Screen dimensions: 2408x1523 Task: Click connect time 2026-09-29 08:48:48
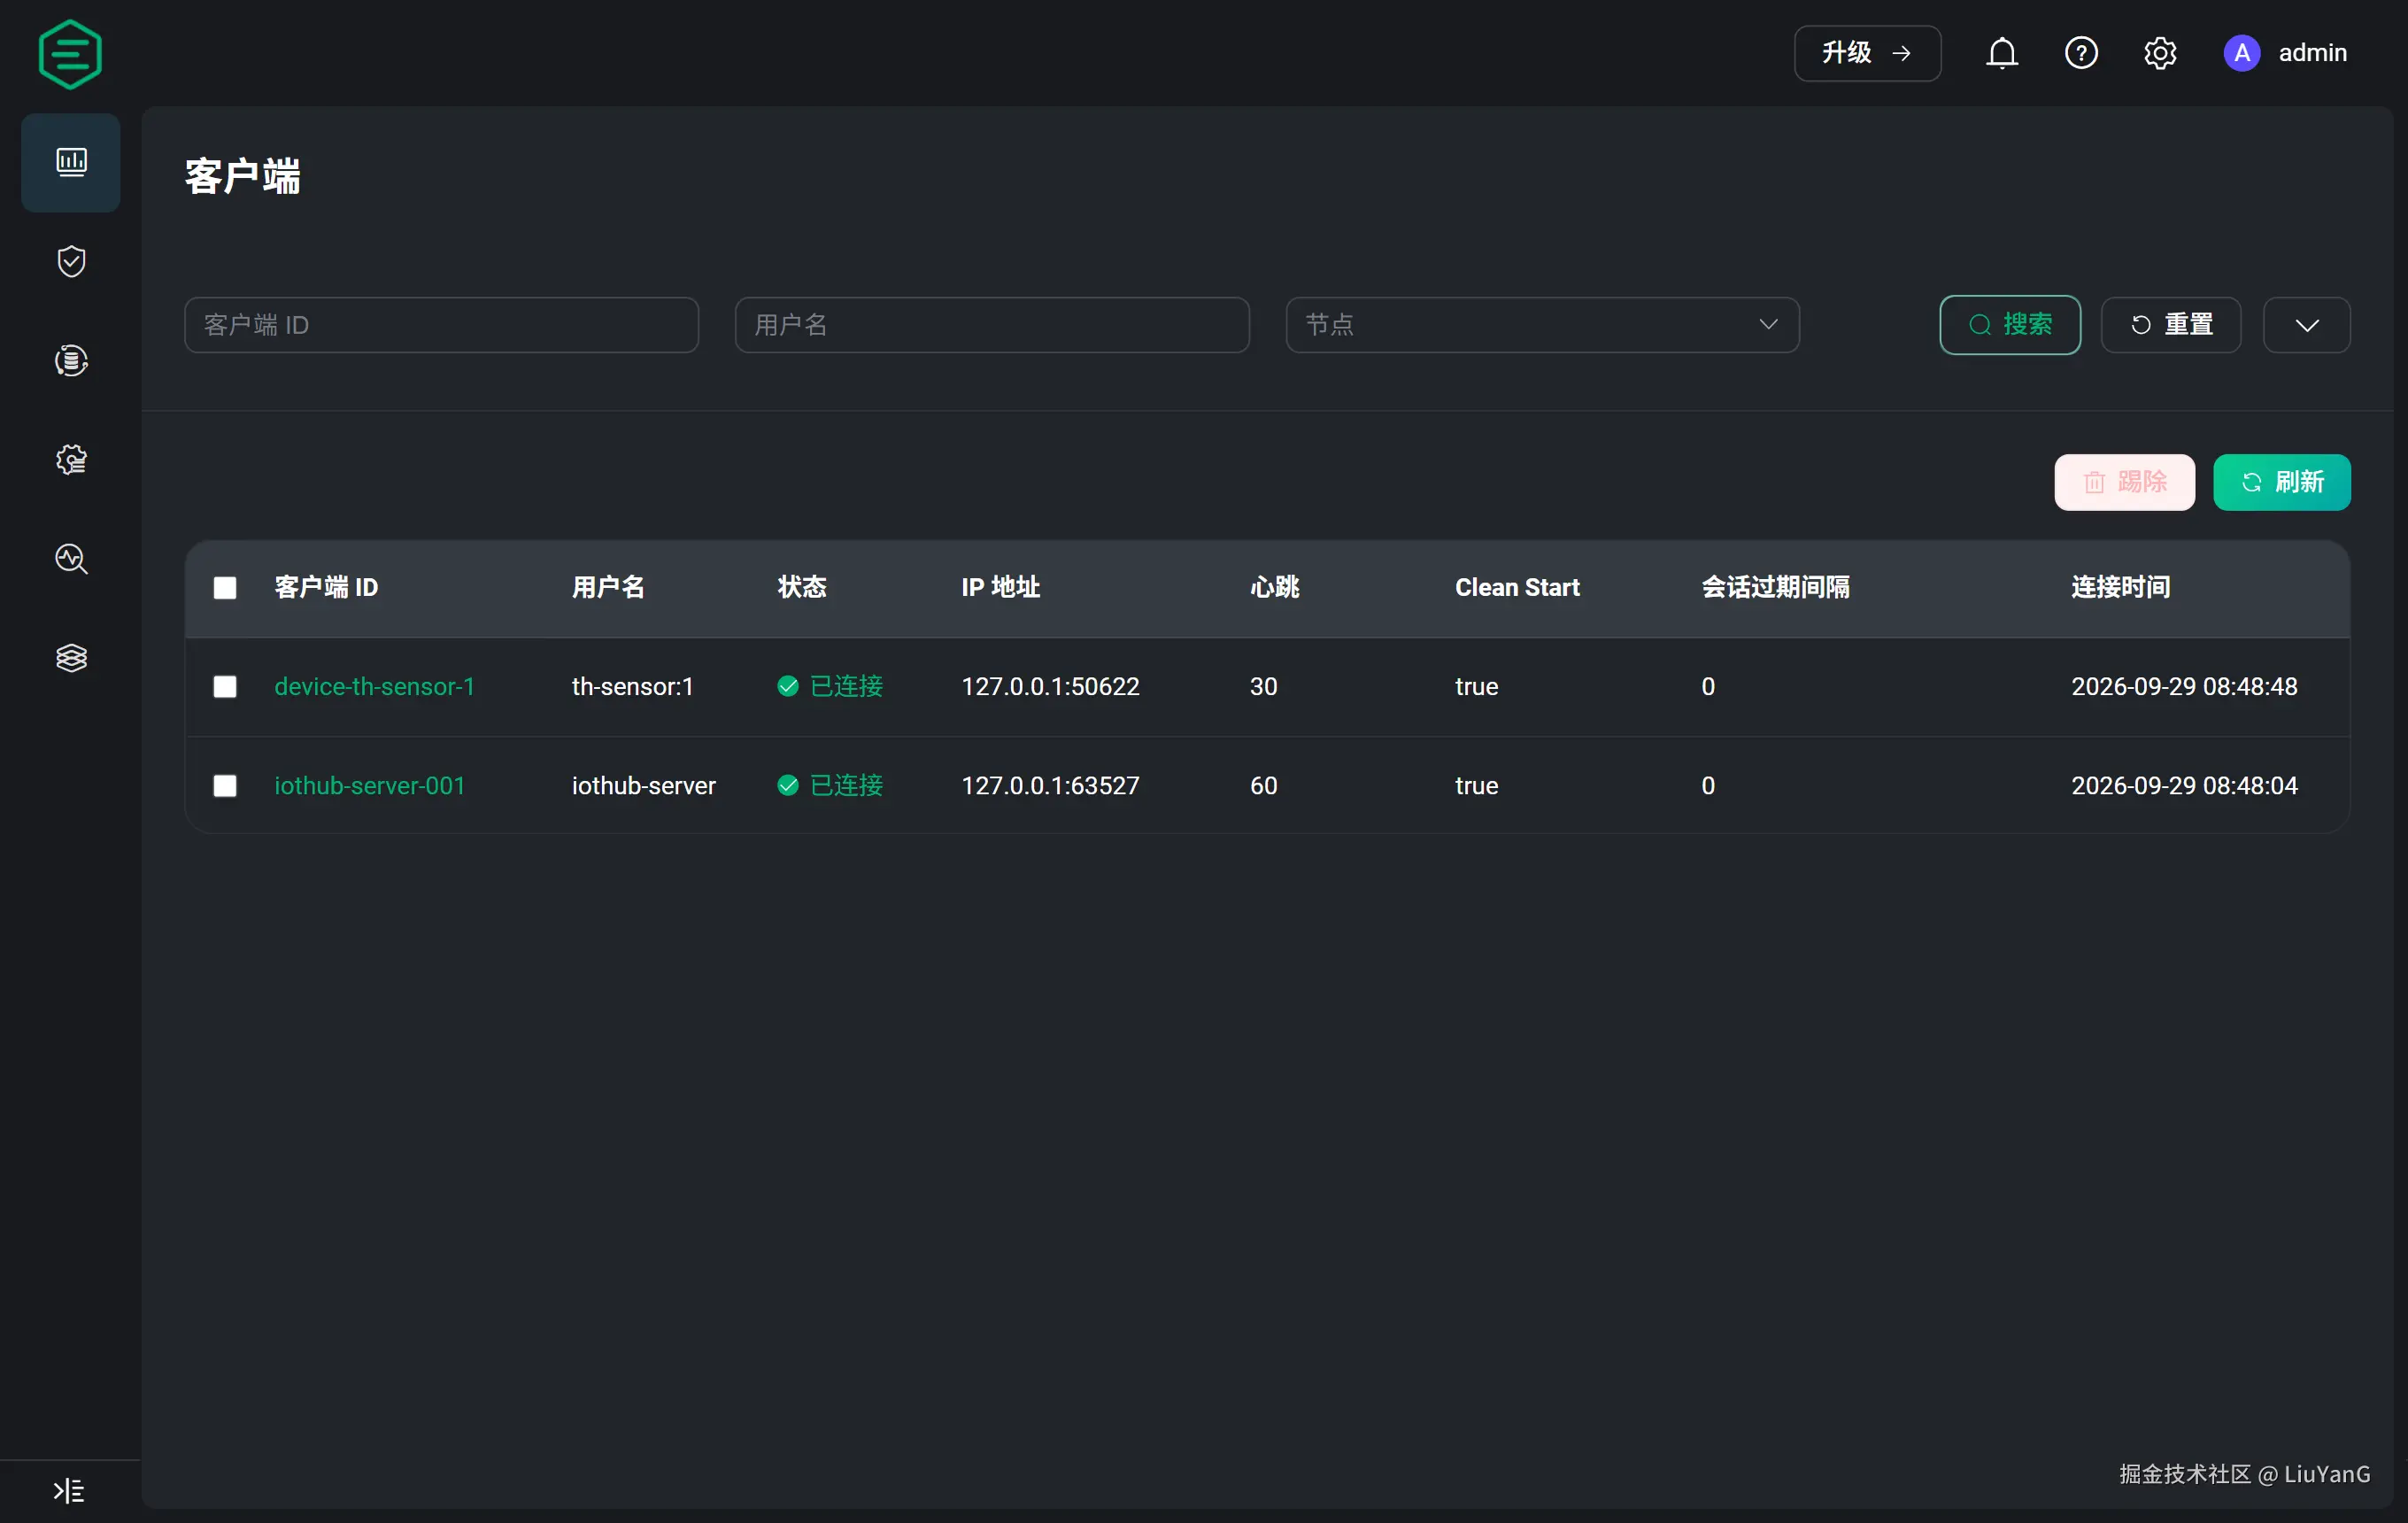pos(2184,686)
